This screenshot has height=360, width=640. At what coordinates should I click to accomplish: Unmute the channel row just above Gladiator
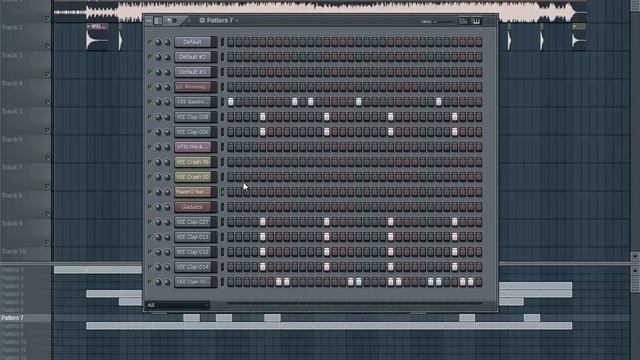pyautogui.click(x=149, y=192)
